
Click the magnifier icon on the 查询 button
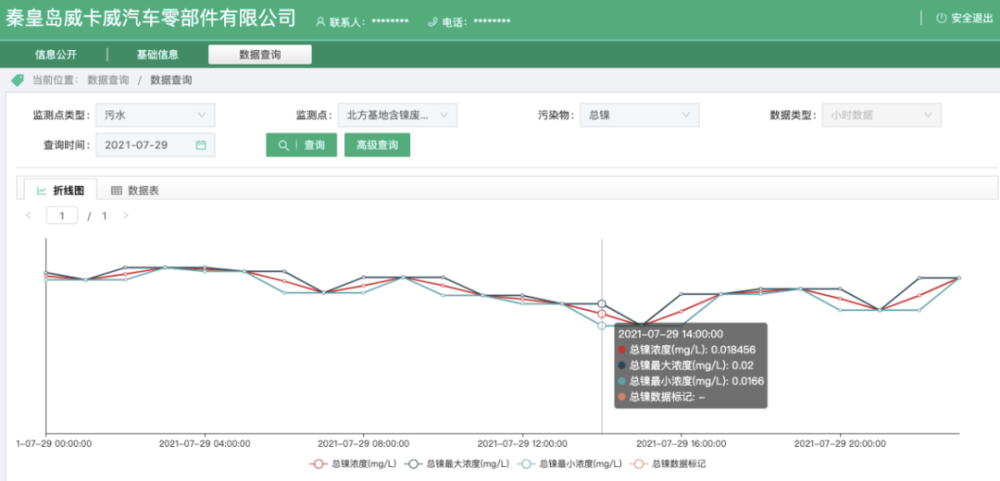(284, 145)
